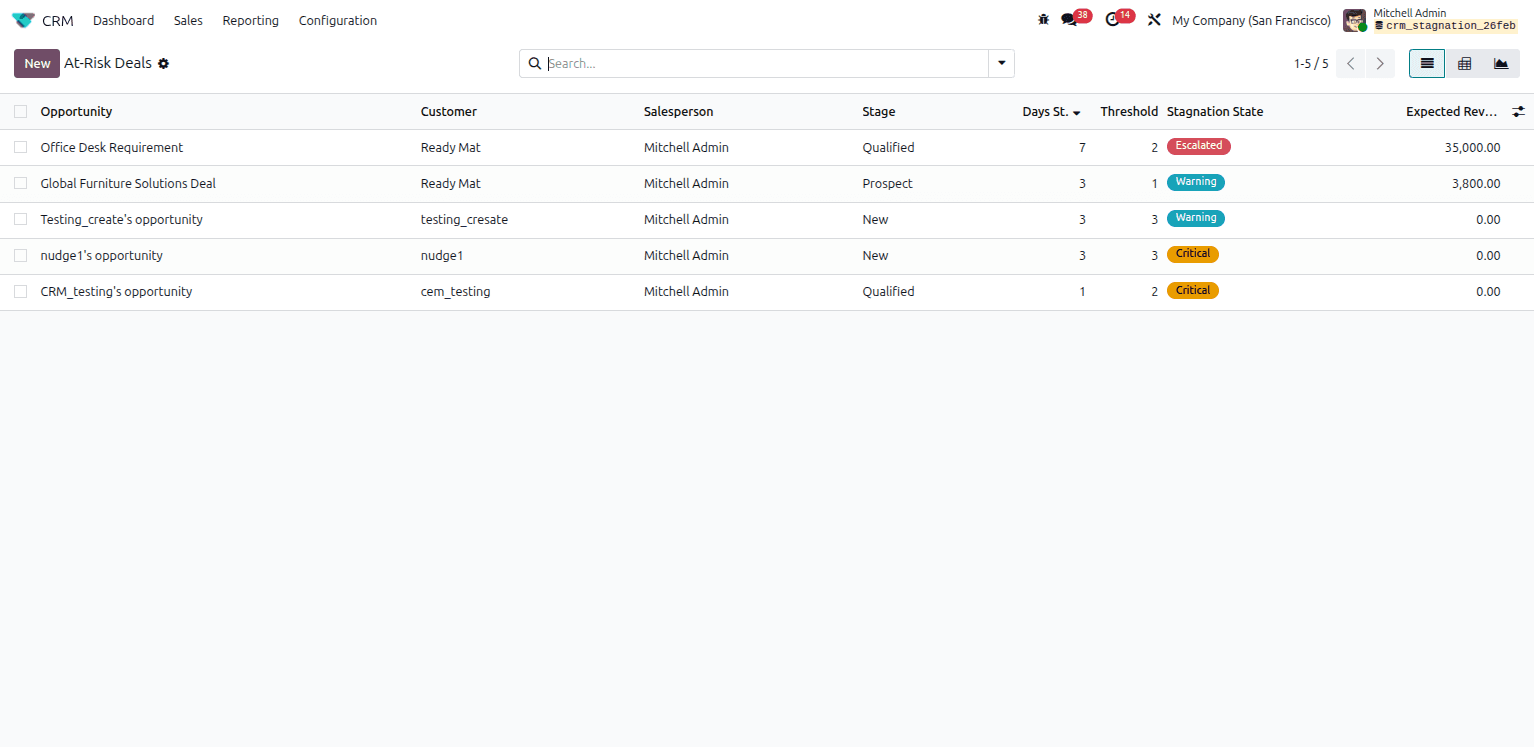Open the Configuration menu

coord(338,20)
